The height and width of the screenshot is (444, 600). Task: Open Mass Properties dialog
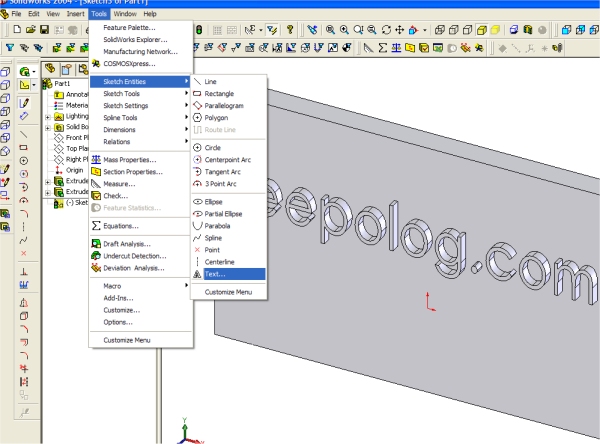129,159
